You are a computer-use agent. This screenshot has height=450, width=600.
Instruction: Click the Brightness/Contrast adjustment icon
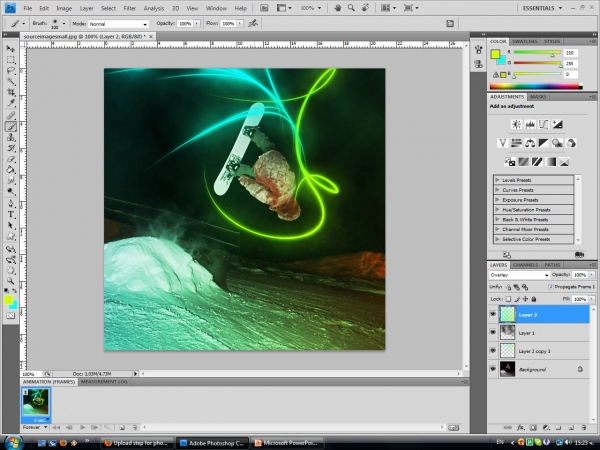[x=516, y=124]
